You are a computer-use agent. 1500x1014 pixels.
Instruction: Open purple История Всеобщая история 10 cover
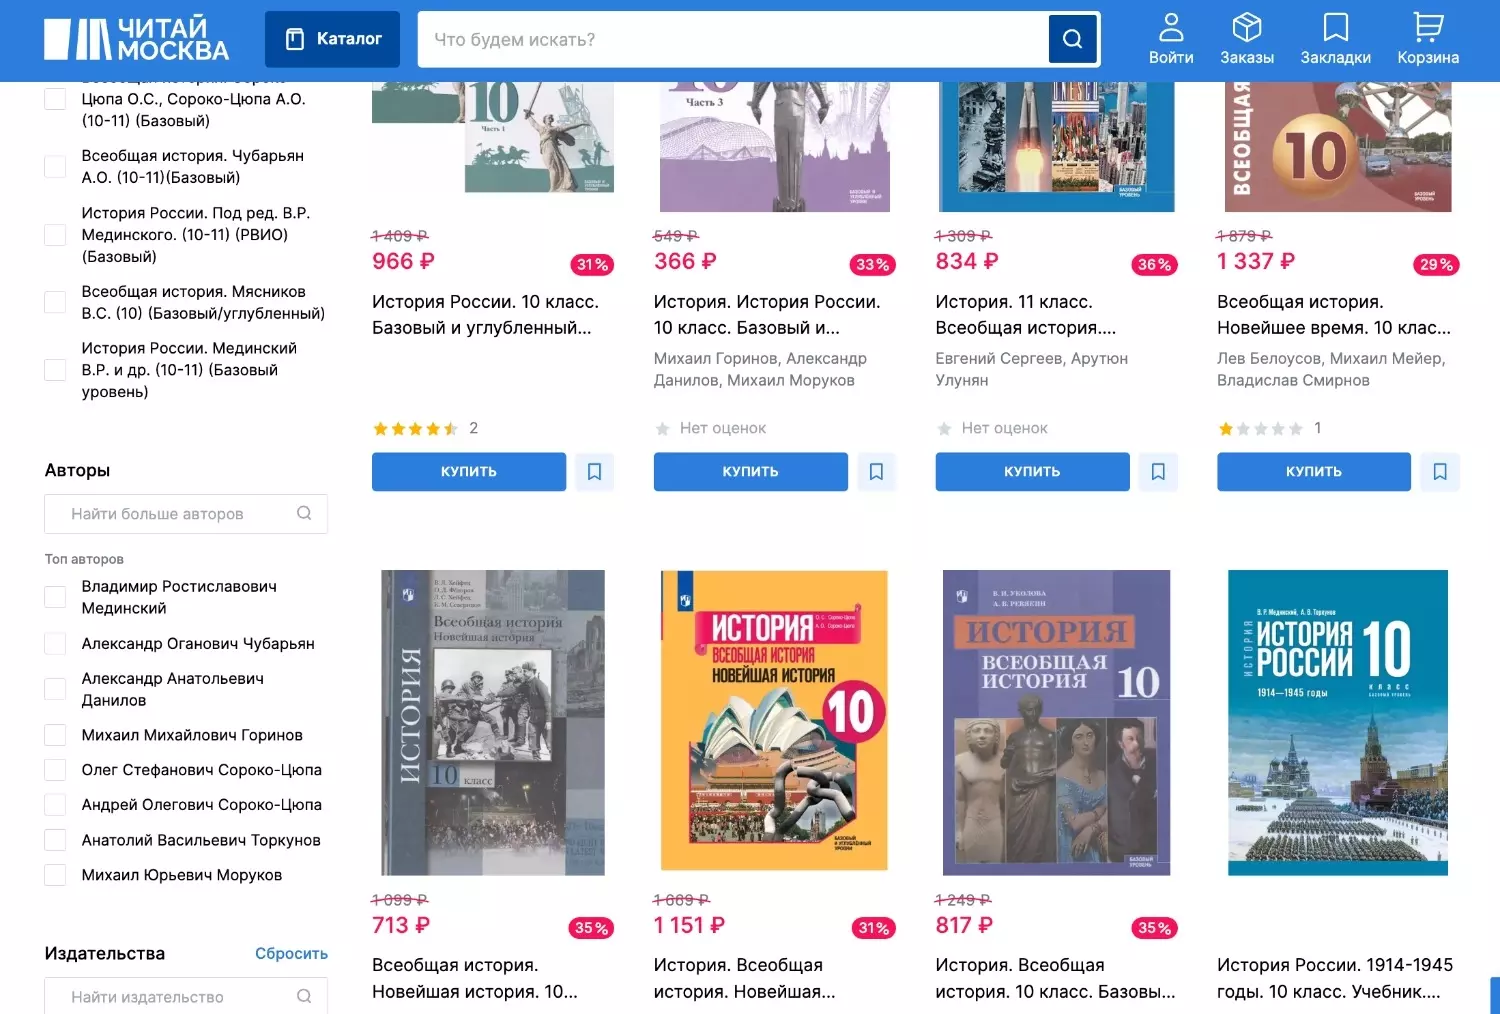[1057, 723]
